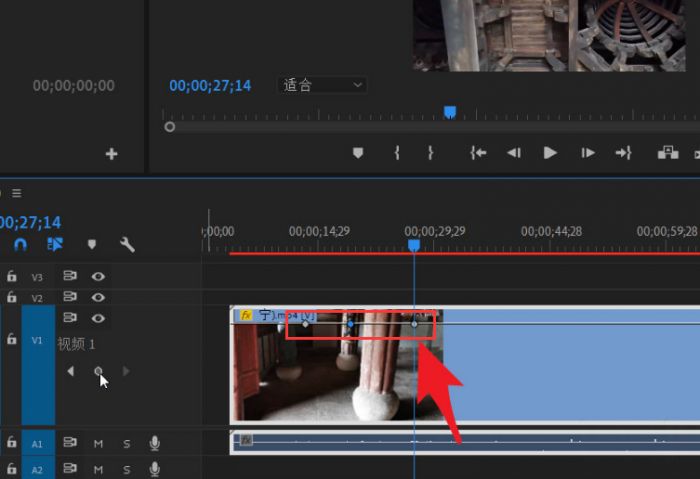
Task: Open timeline display settings wrench
Action: 127,244
